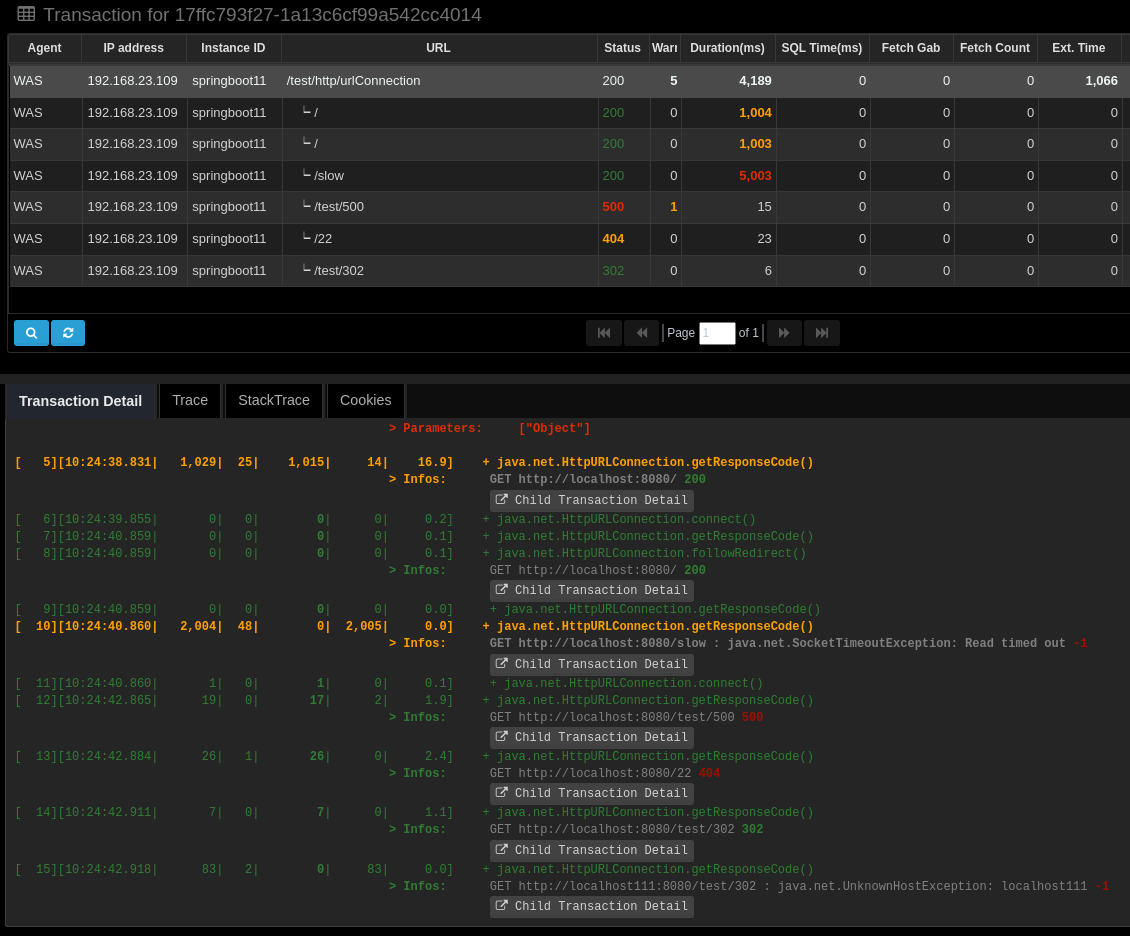Switch to the Trace tab
Viewport: 1130px width, 936px height.
[190, 401]
